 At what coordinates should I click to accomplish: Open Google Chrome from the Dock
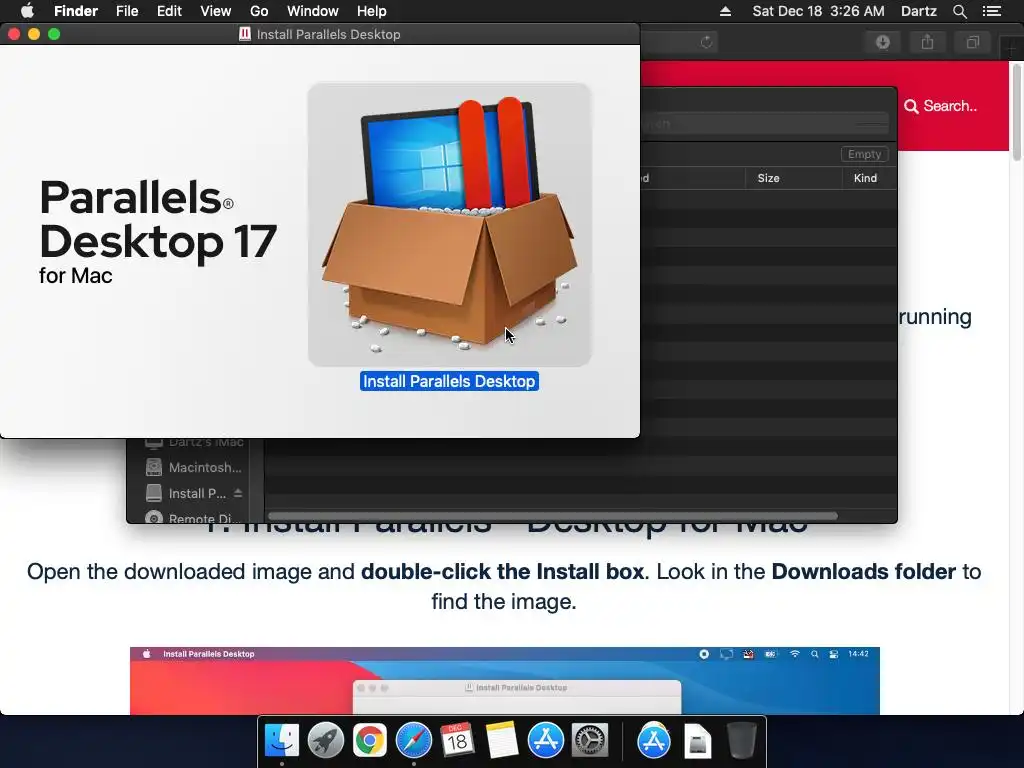click(370, 741)
